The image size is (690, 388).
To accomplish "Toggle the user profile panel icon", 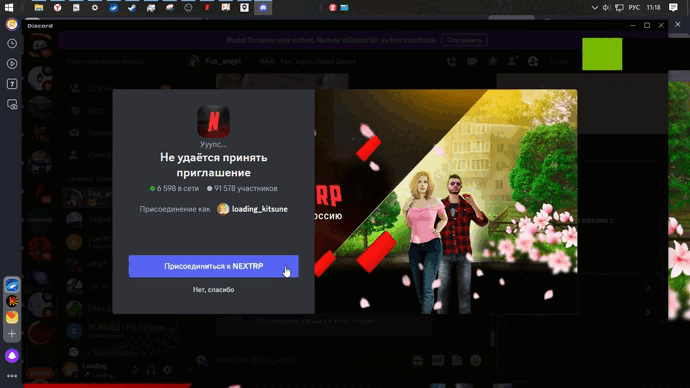I will [x=533, y=61].
